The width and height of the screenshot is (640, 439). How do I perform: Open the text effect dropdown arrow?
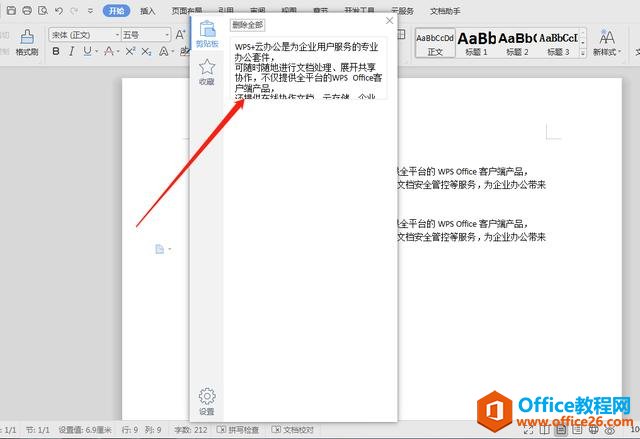173,52
